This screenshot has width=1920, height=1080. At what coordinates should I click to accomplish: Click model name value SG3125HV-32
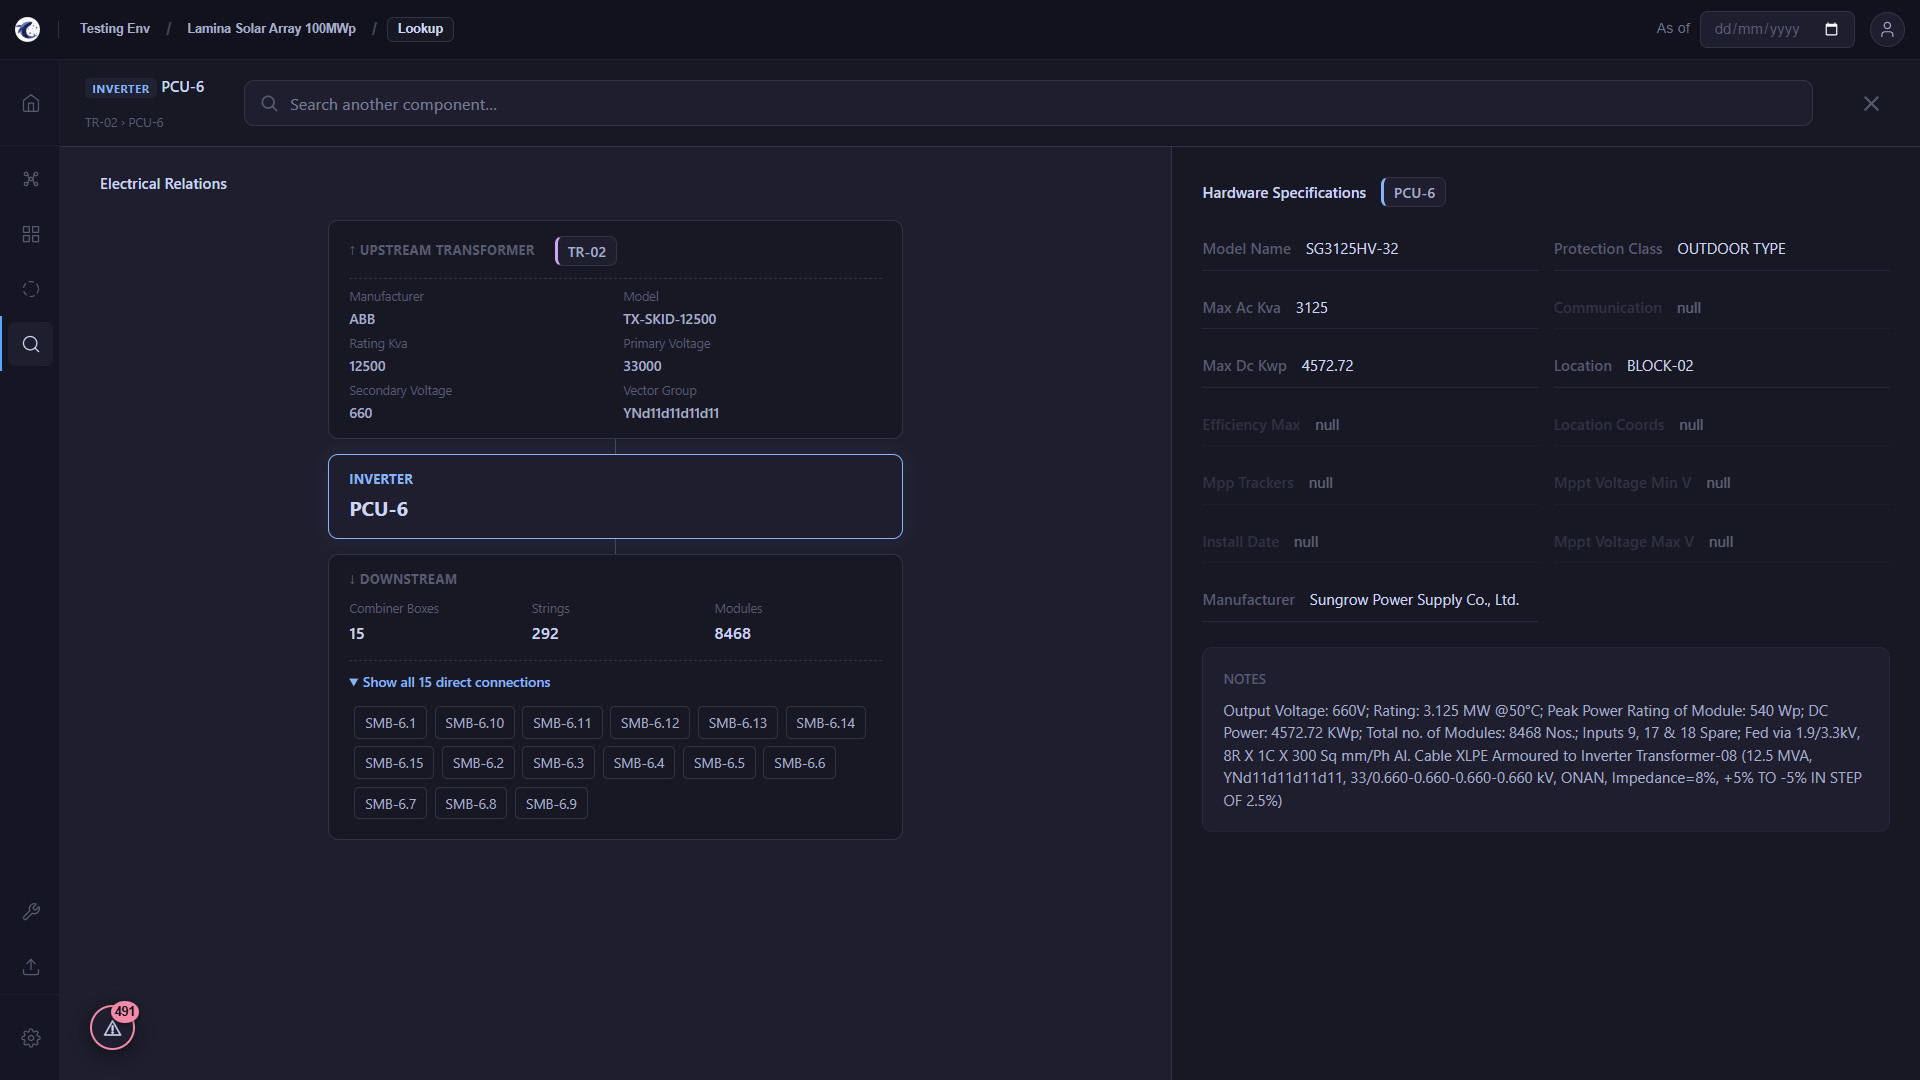click(x=1352, y=249)
